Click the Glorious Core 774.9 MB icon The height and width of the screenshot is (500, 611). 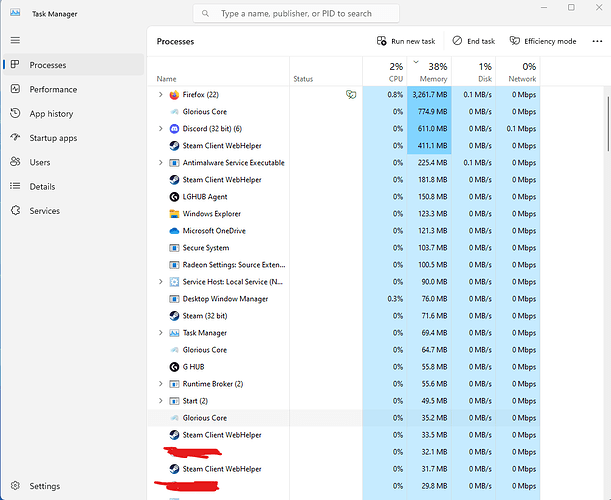pyautogui.click(x=174, y=112)
